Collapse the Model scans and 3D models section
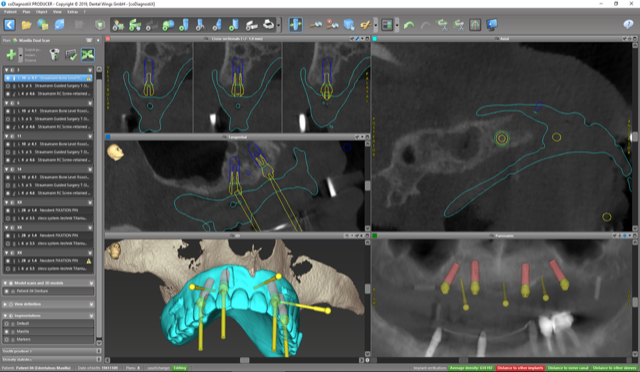Screen dimensions: 640x372 pyautogui.click(x=5, y=283)
